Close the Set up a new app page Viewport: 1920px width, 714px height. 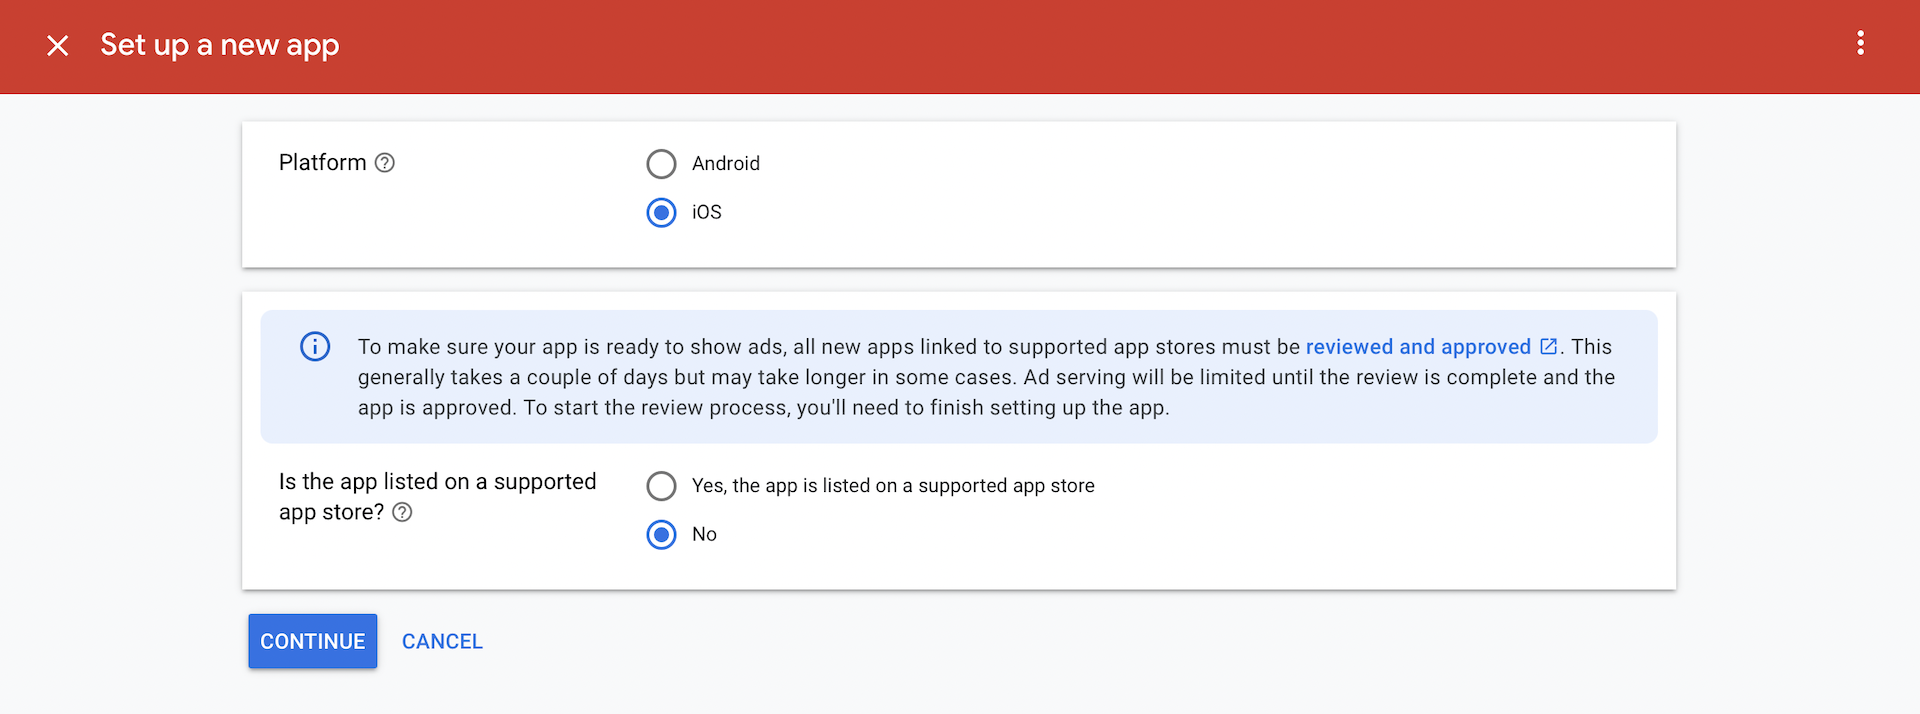58,46
